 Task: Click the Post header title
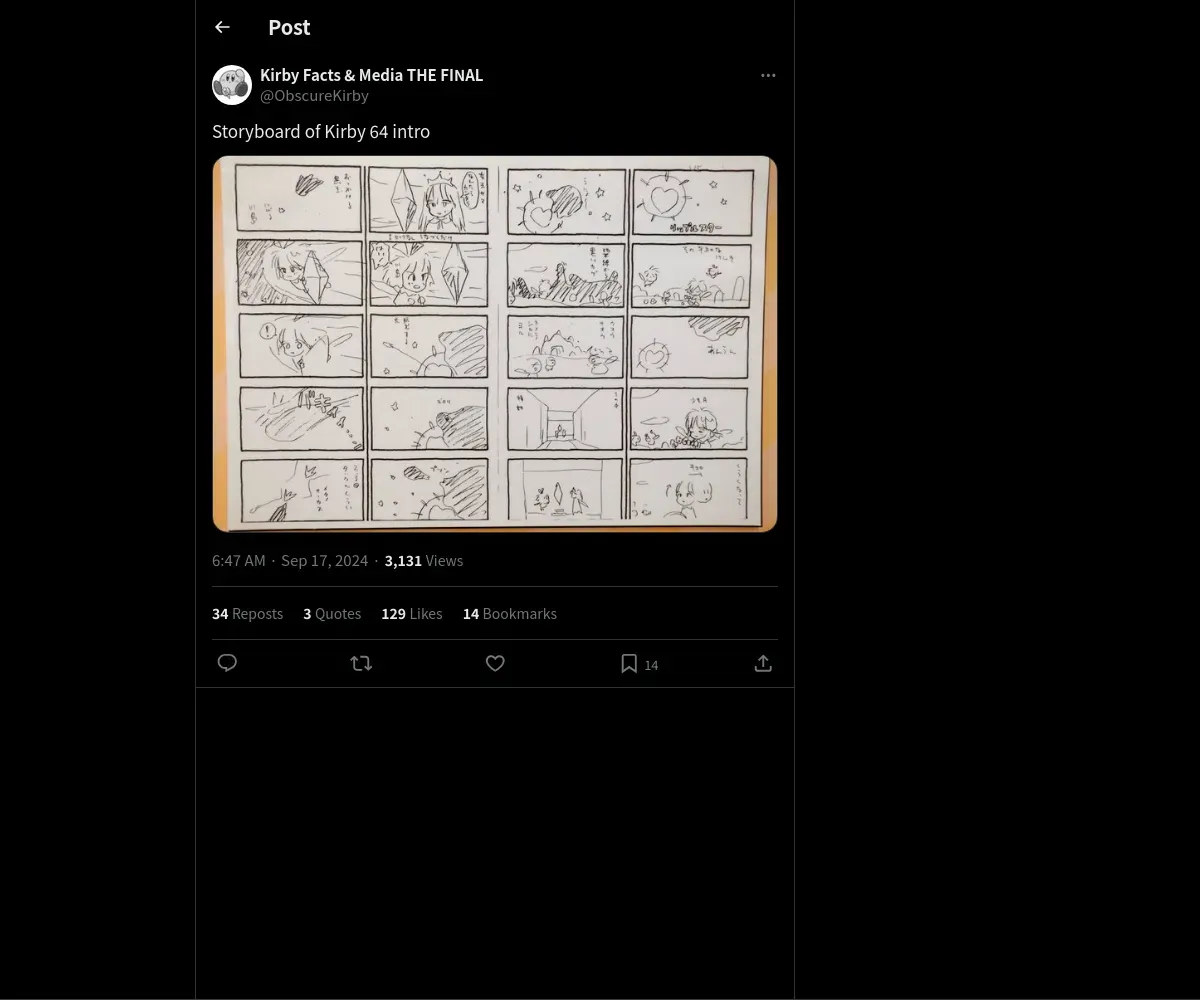tap(289, 27)
